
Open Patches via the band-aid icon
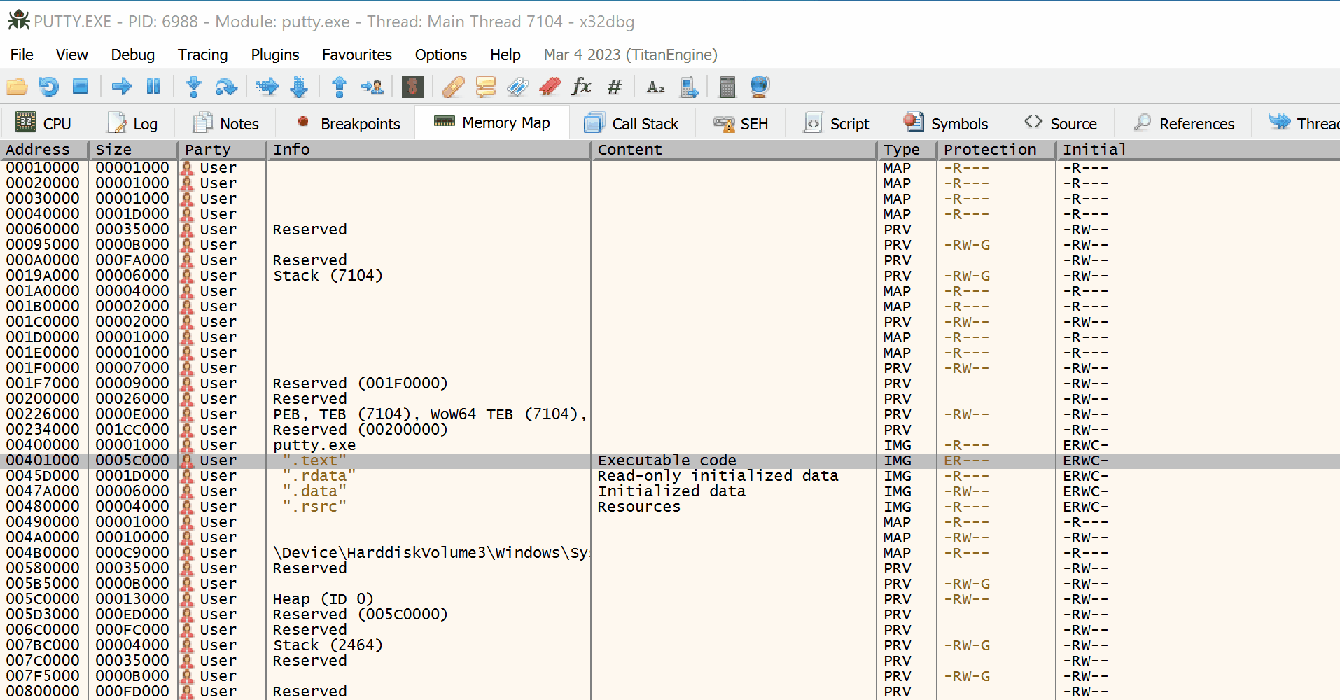click(x=452, y=87)
